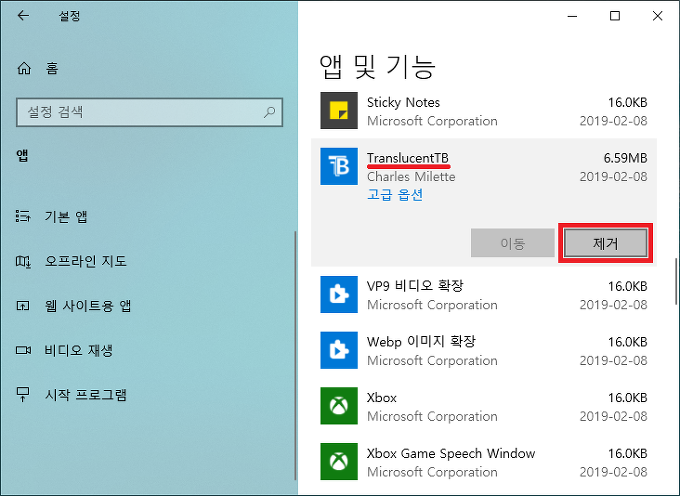The width and height of the screenshot is (680, 496).
Task: Click the 비디오 재생 camera icon
Action: click(x=23, y=350)
